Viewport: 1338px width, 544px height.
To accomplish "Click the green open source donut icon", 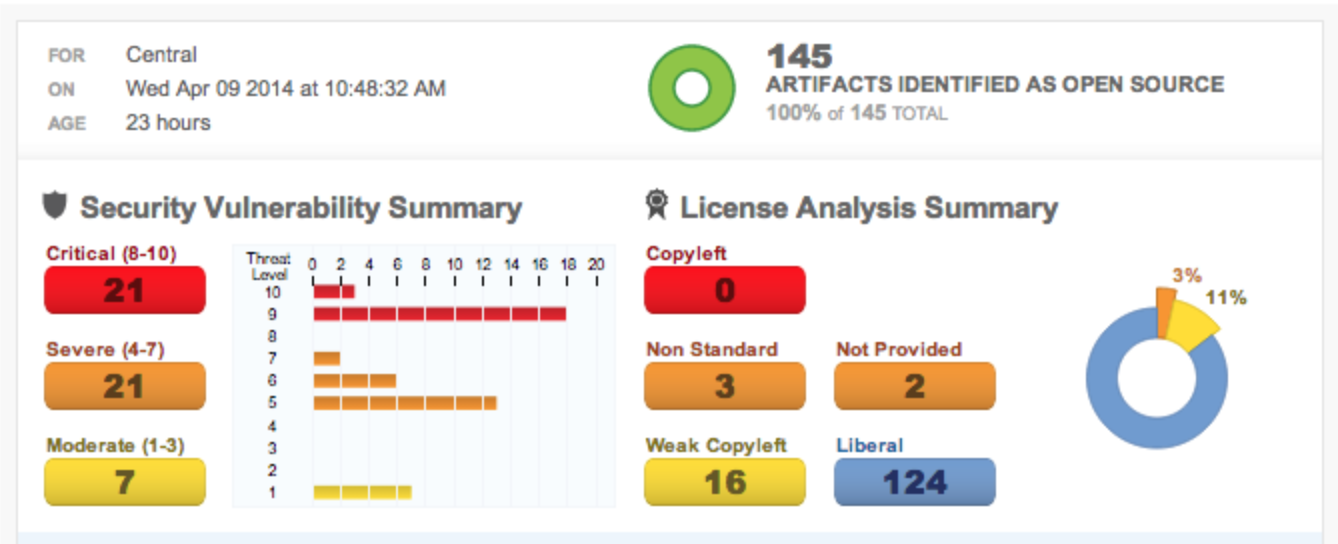I will 690,88.
